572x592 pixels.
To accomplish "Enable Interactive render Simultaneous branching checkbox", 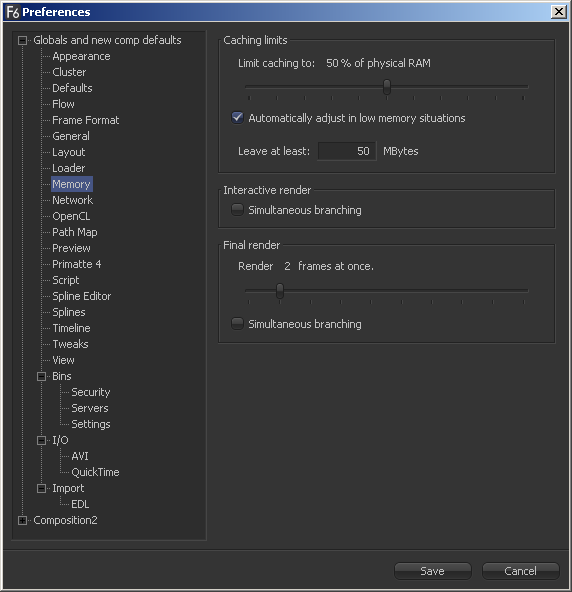I will (237, 210).
